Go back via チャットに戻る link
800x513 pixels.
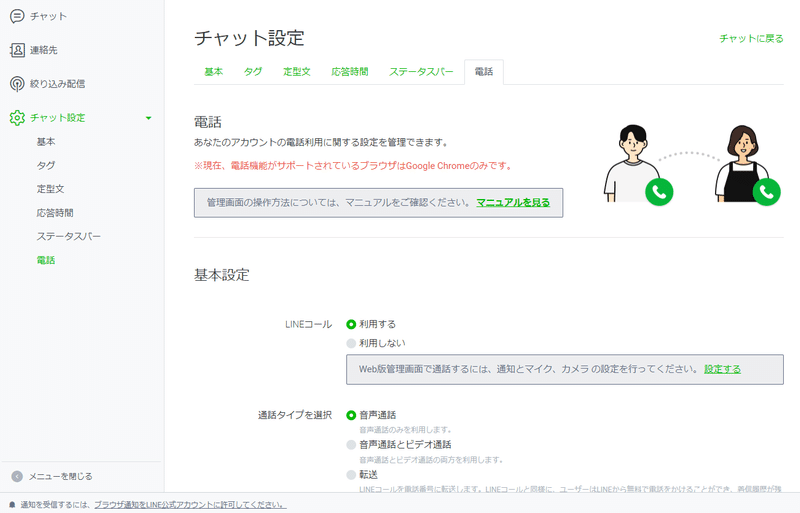click(x=751, y=38)
